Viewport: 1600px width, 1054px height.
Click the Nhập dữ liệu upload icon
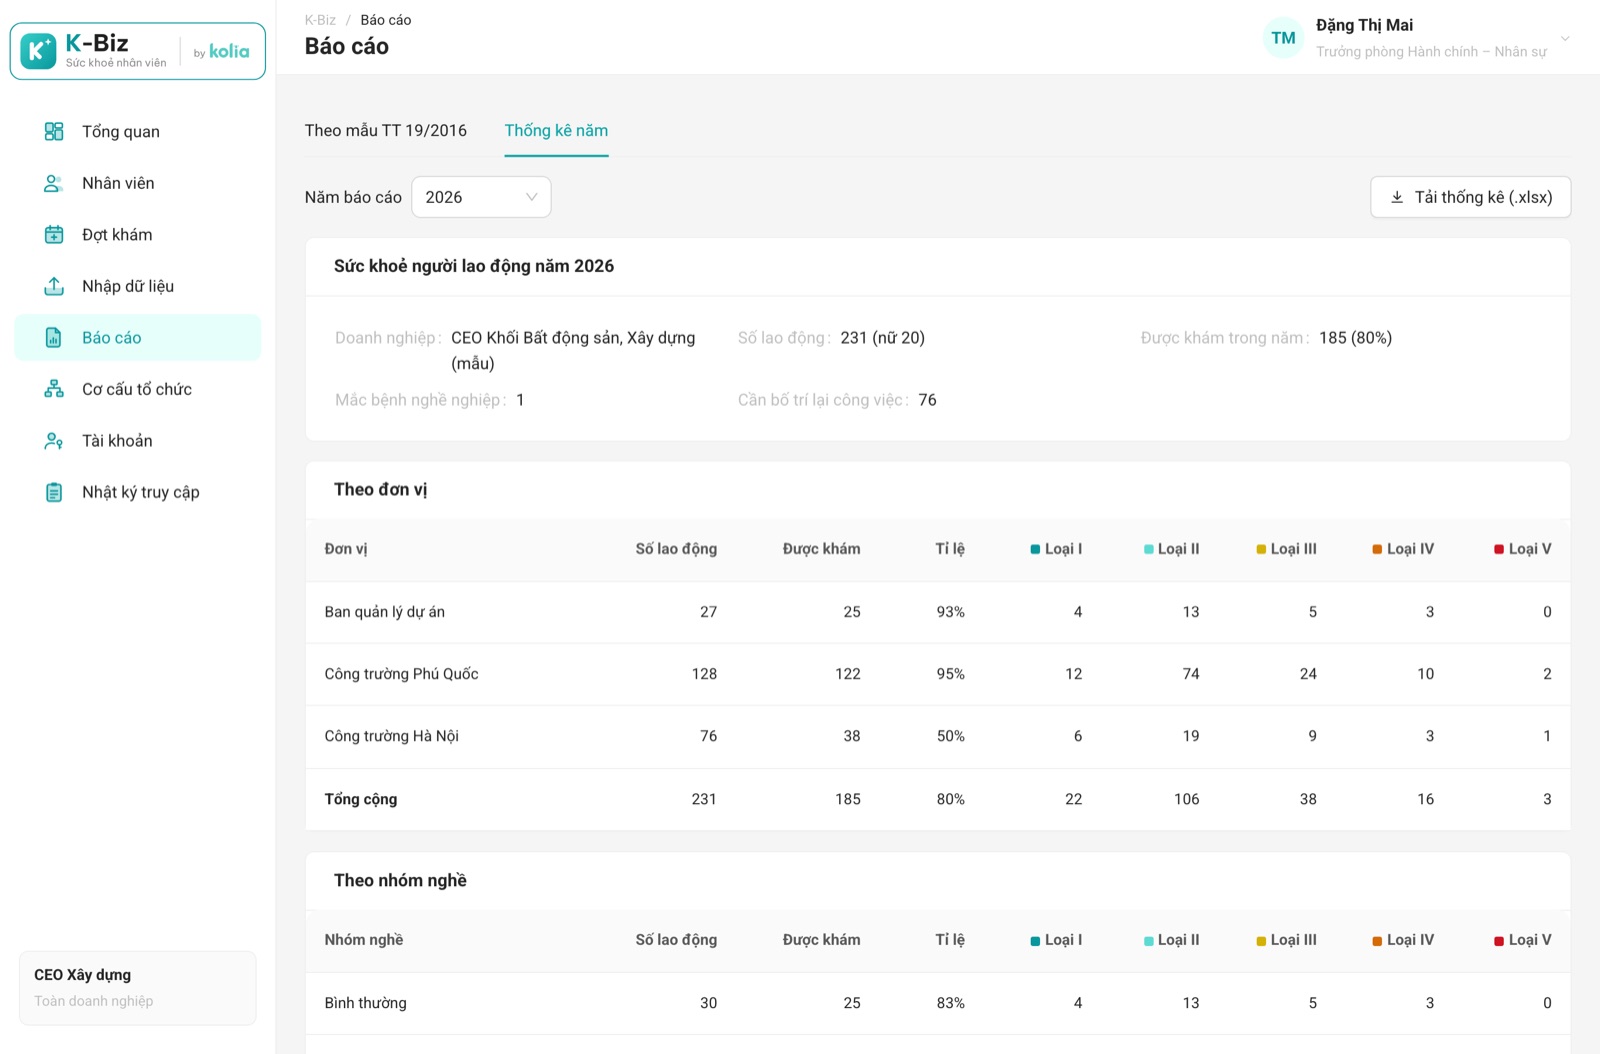54,286
